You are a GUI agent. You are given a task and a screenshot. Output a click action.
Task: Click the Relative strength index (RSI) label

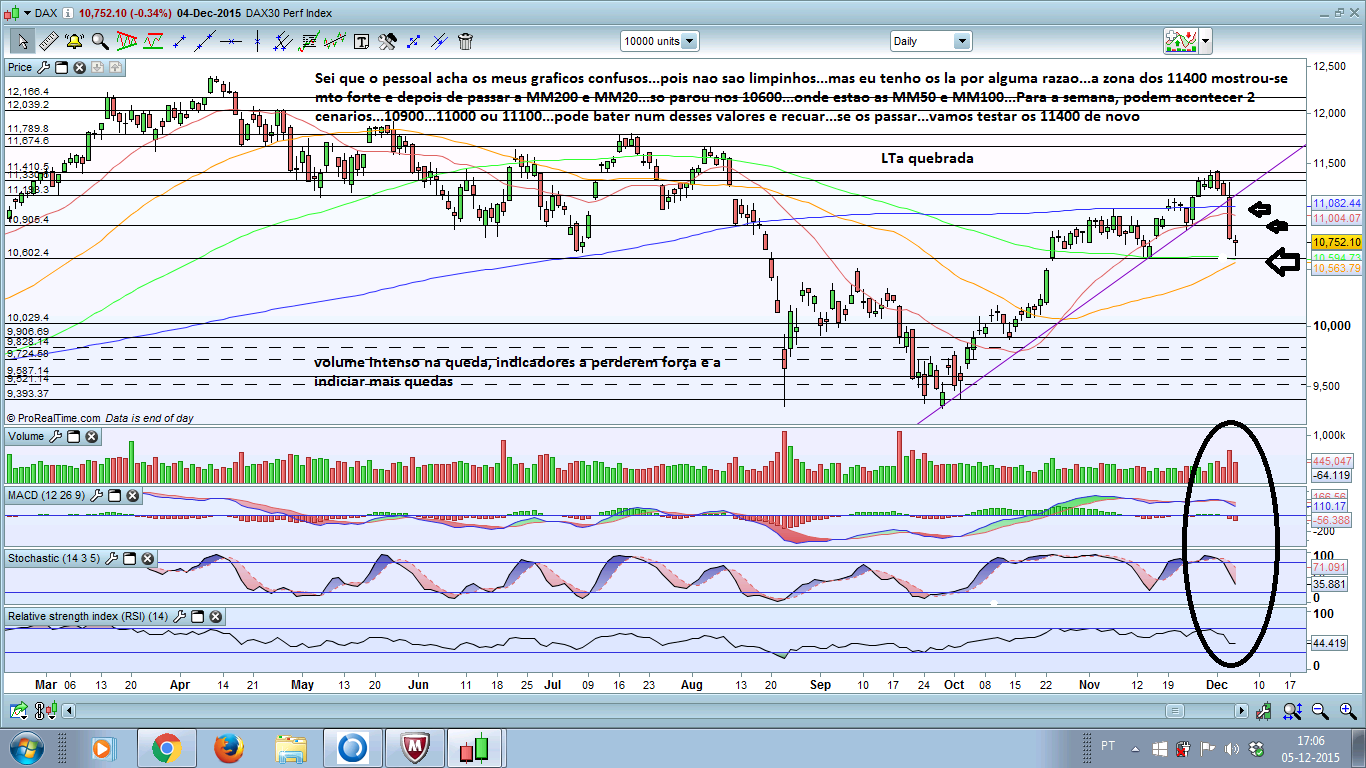tap(88, 616)
